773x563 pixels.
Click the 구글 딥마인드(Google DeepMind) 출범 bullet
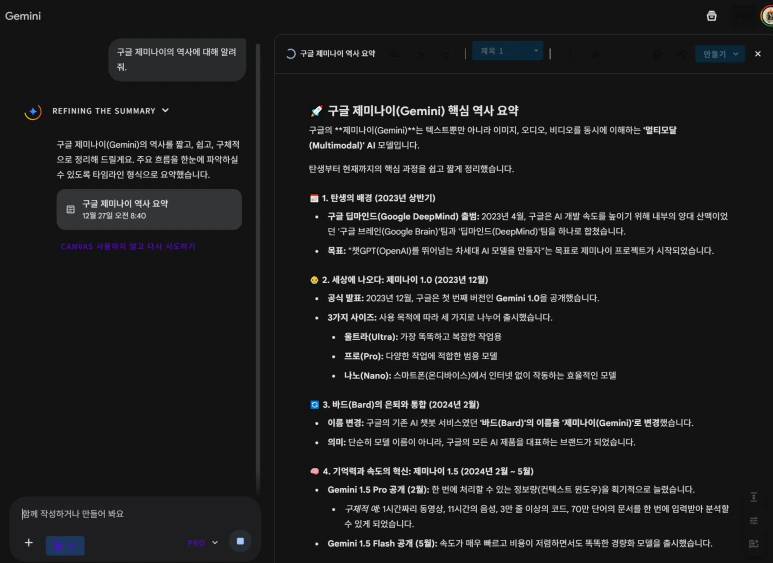point(527,224)
